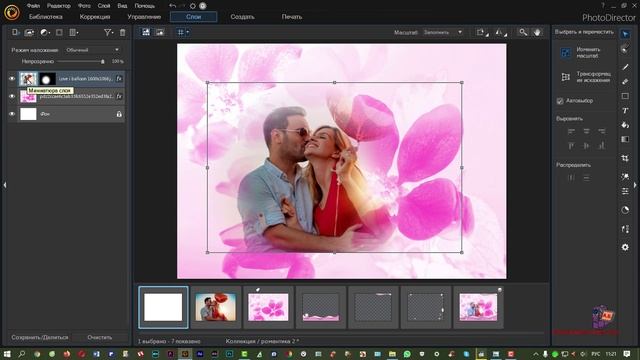
Task: Click the distortion transform icon
Action: (x=565, y=77)
